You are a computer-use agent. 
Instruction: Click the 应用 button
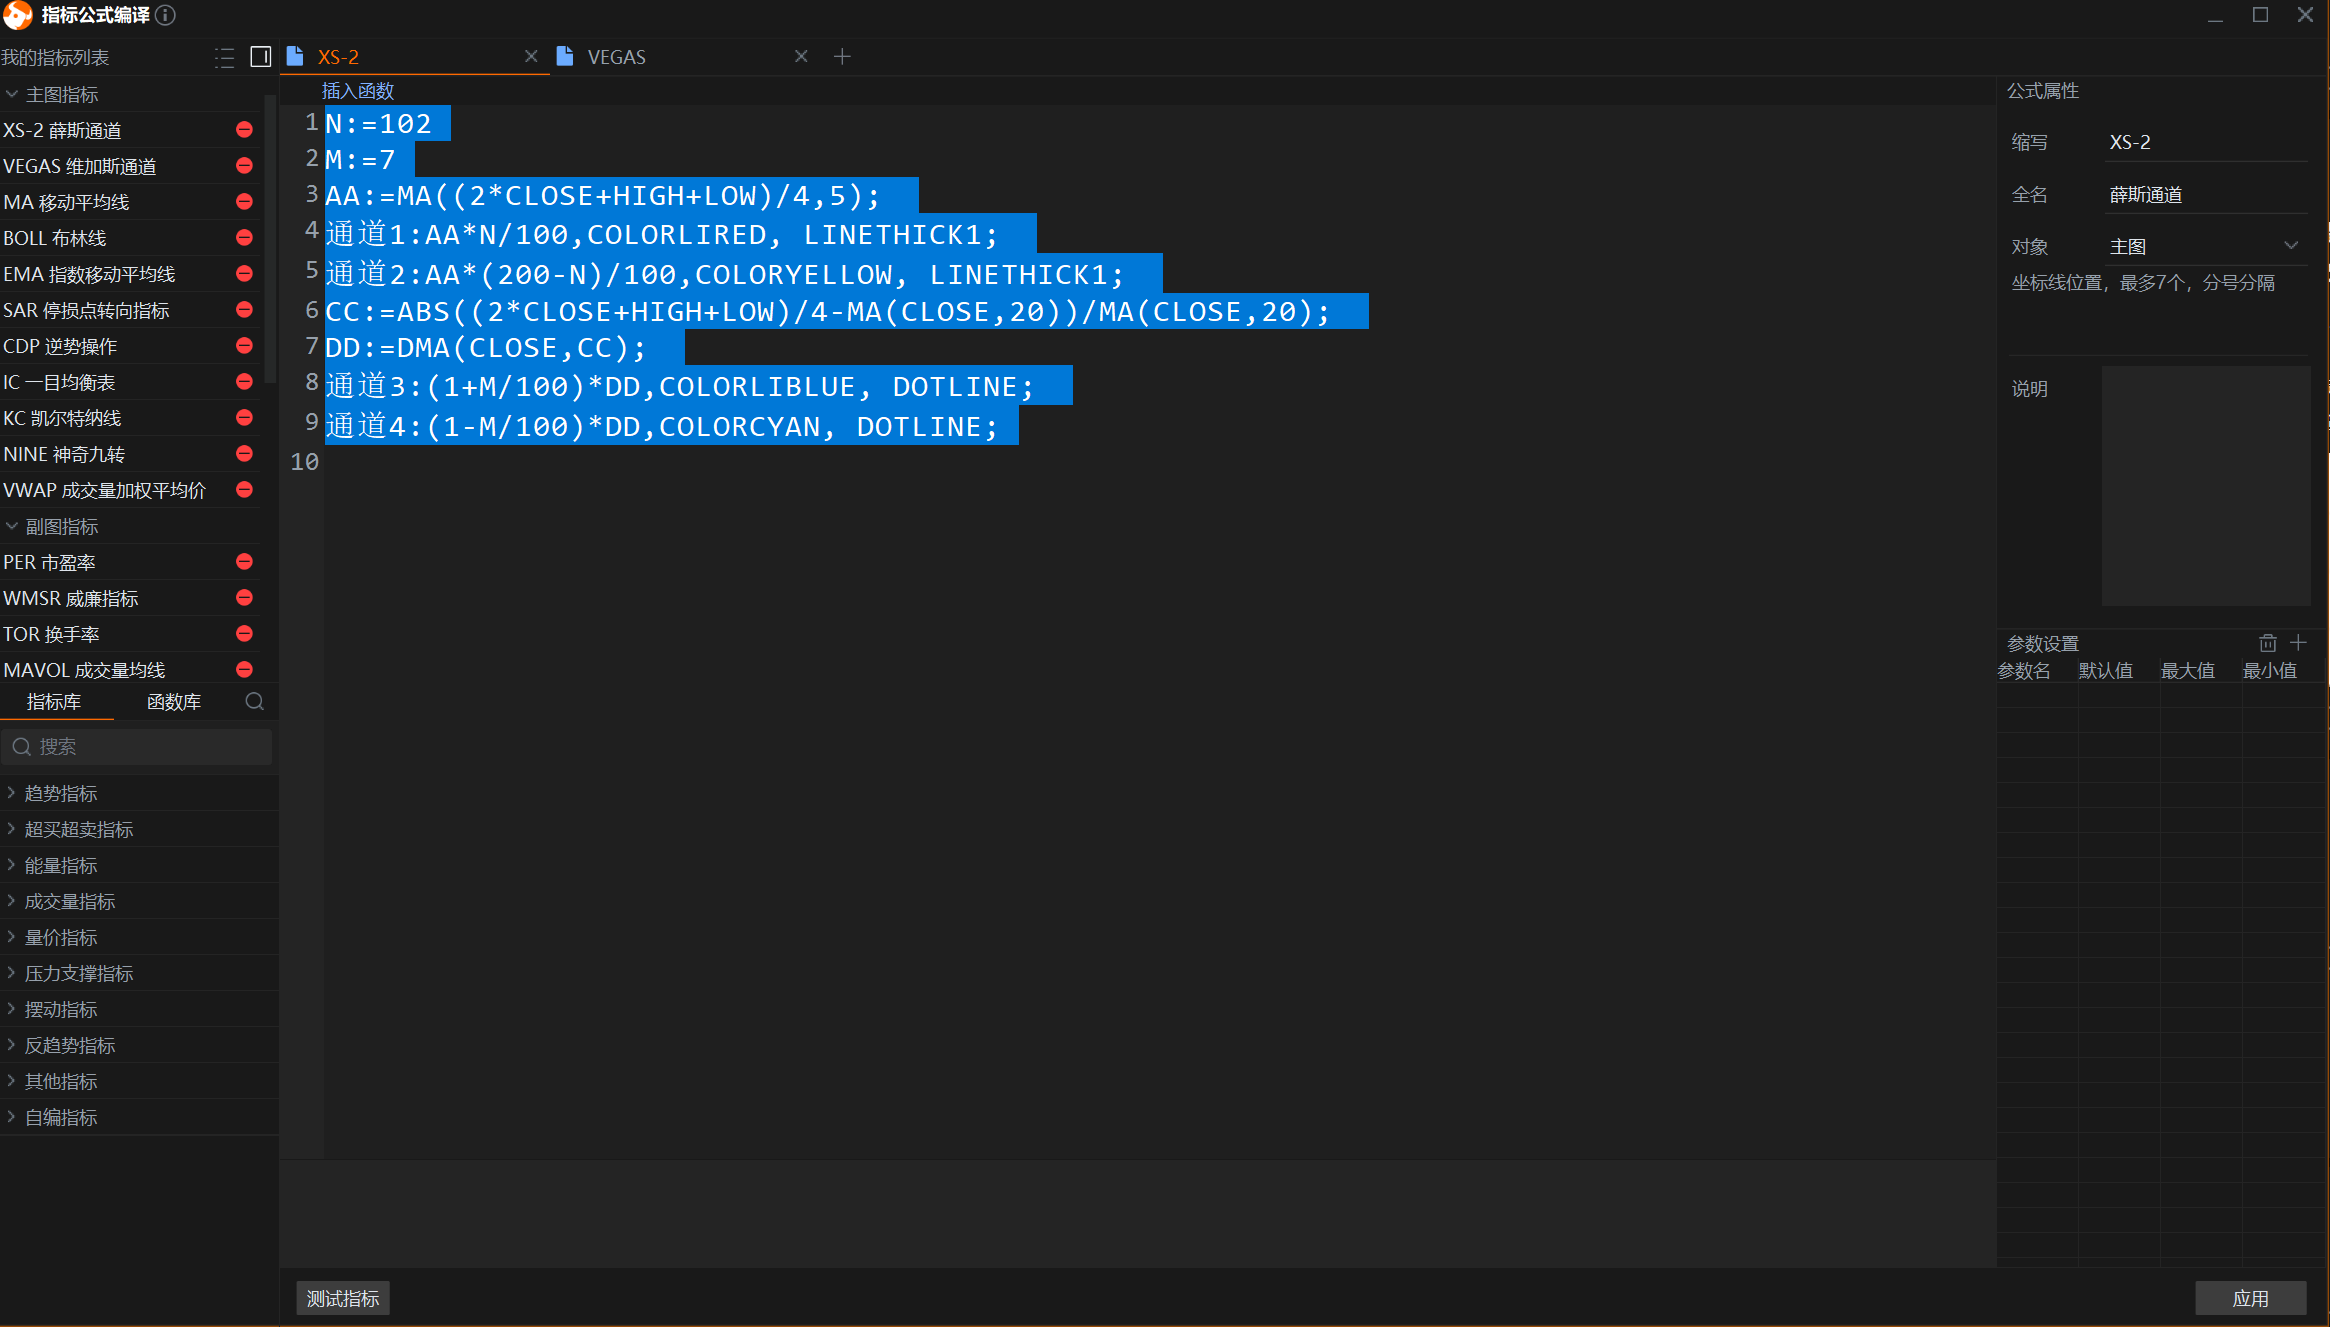[2250, 1298]
